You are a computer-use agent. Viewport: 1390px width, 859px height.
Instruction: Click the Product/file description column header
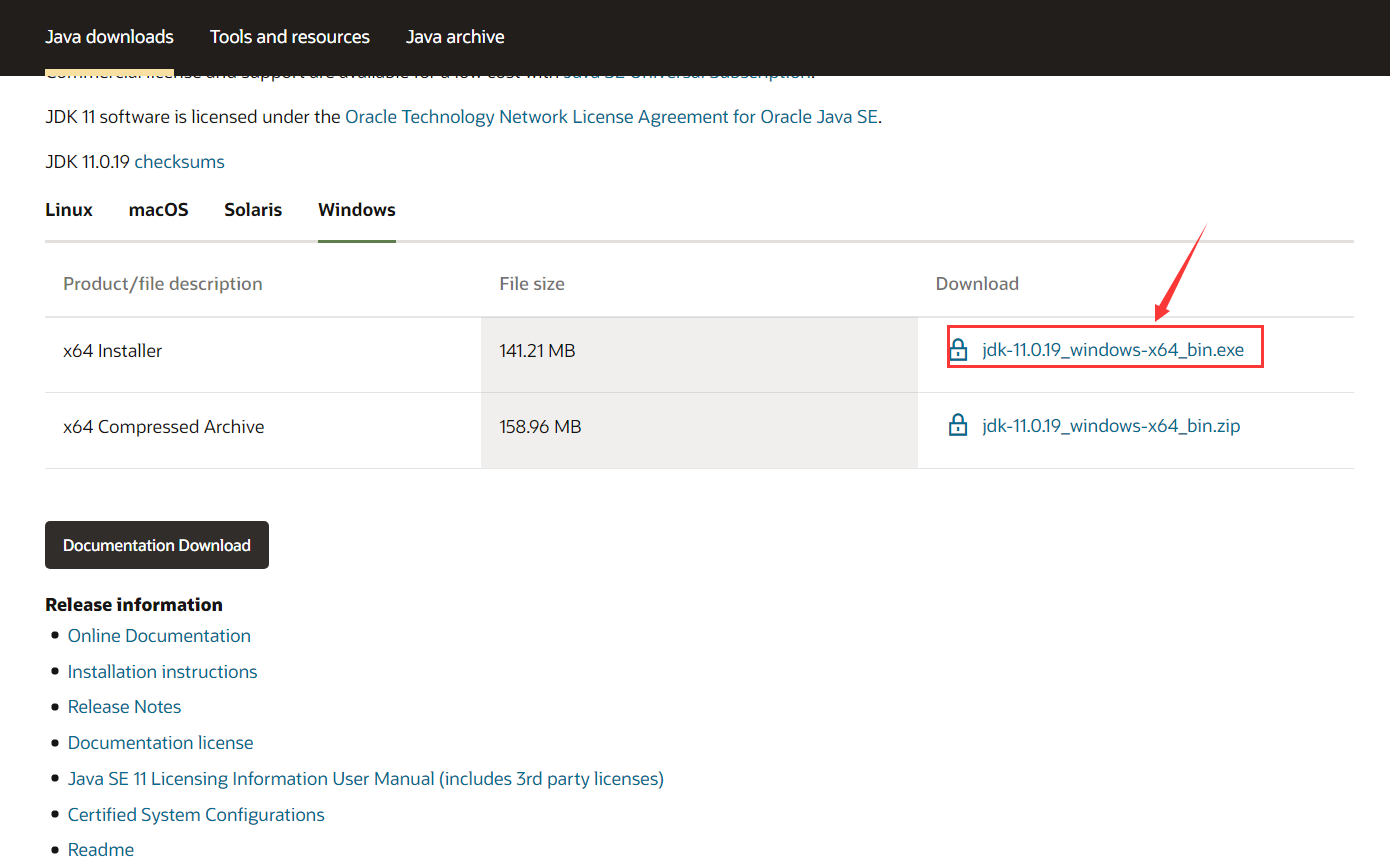click(162, 284)
